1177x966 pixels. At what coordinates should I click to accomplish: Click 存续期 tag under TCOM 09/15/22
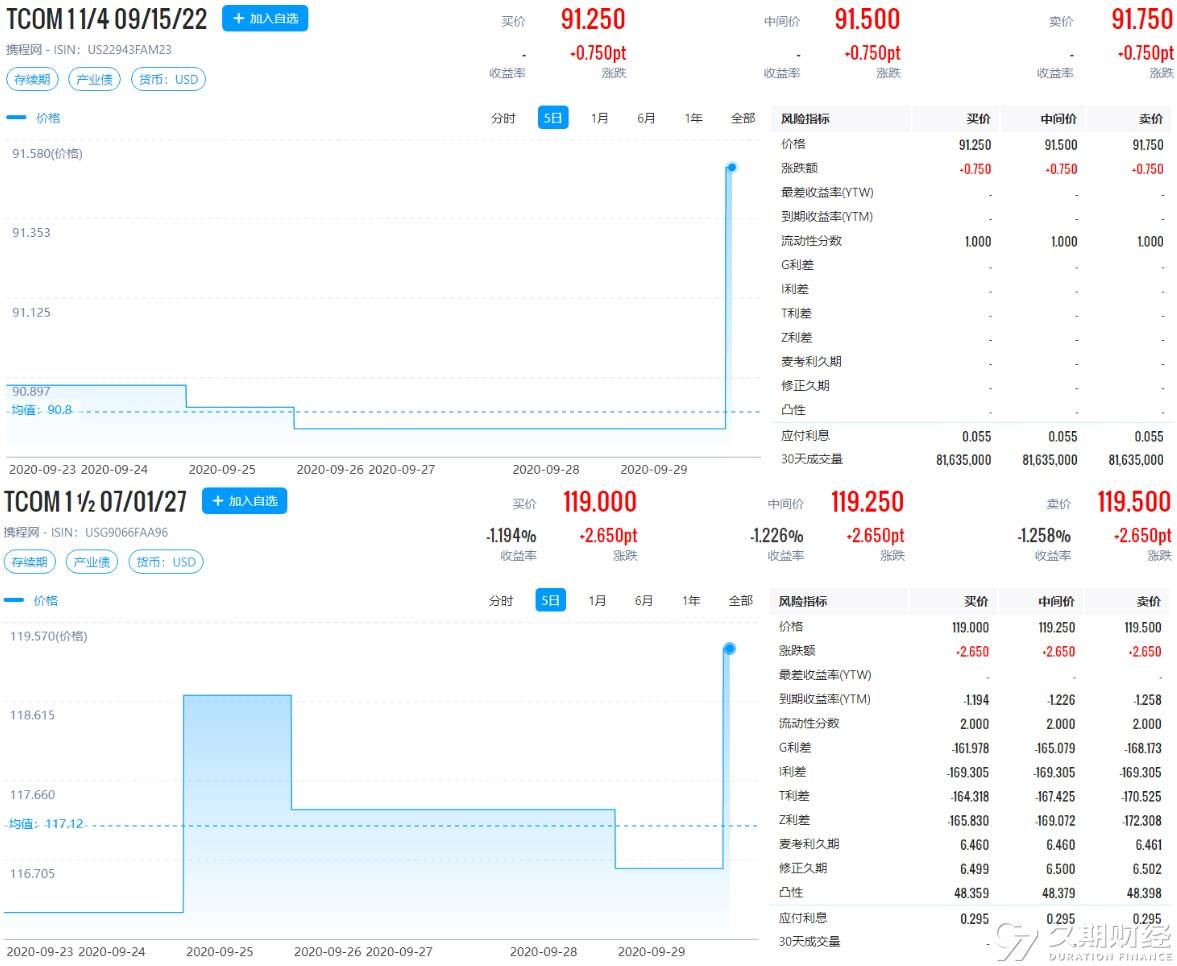coord(32,80)
